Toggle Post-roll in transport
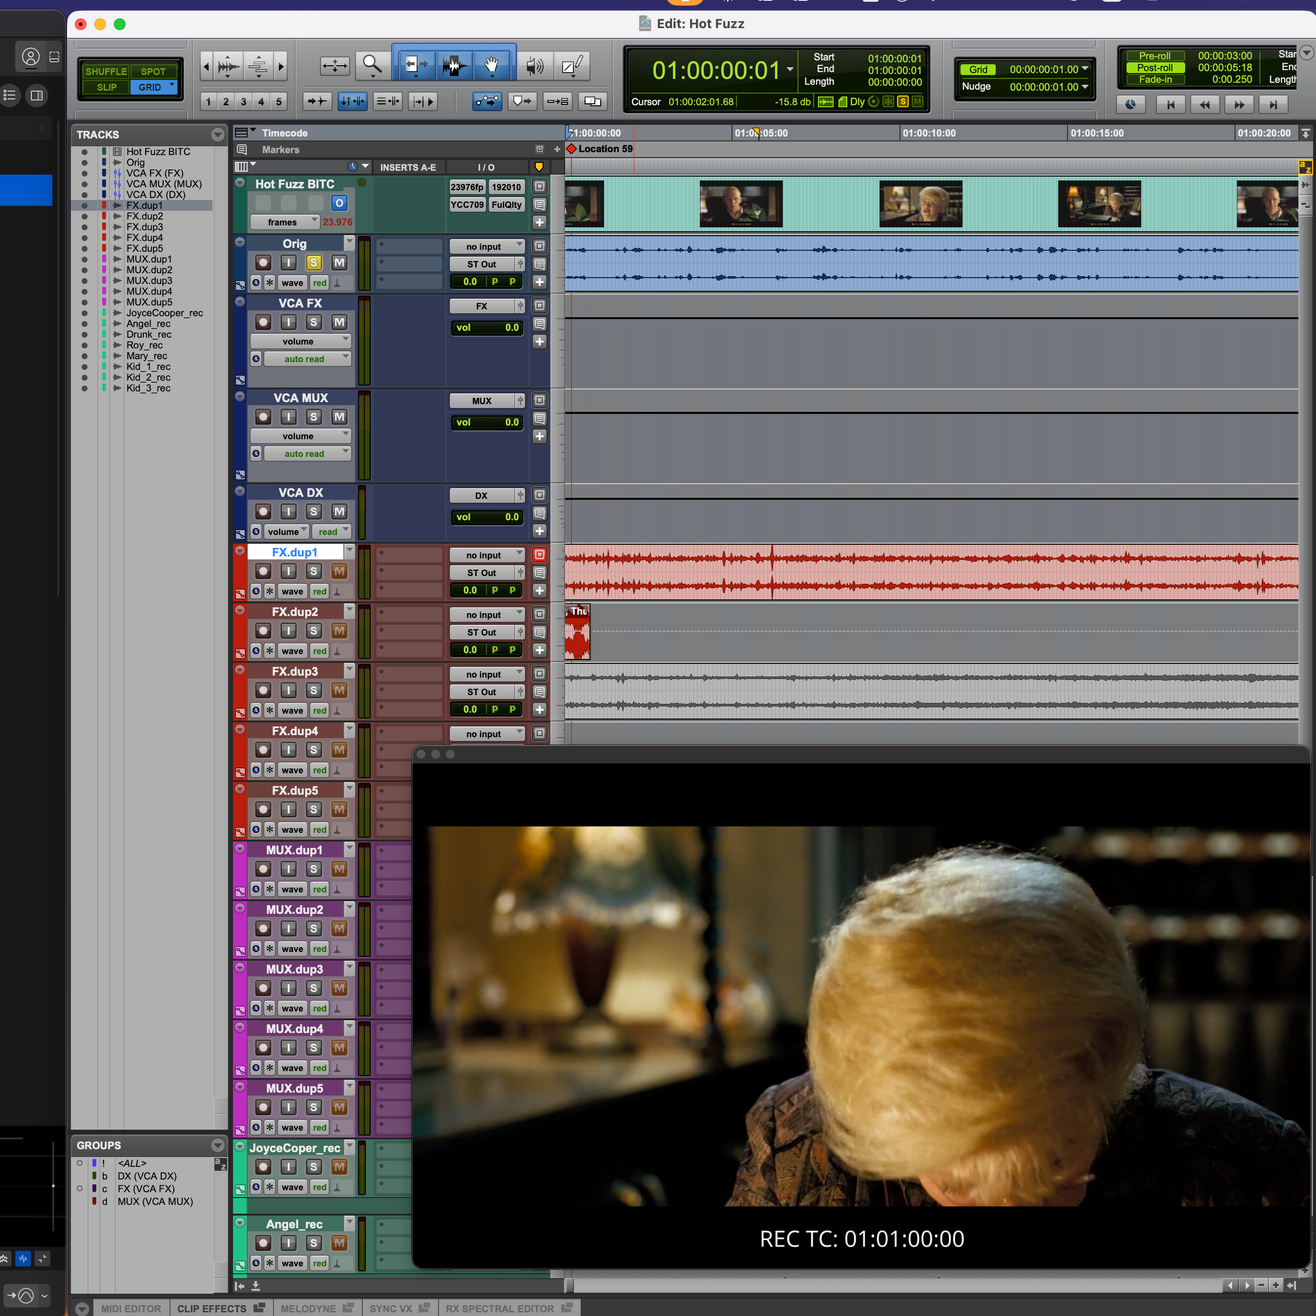This screenshot has width=1316, height=1316. point(1154,68)
